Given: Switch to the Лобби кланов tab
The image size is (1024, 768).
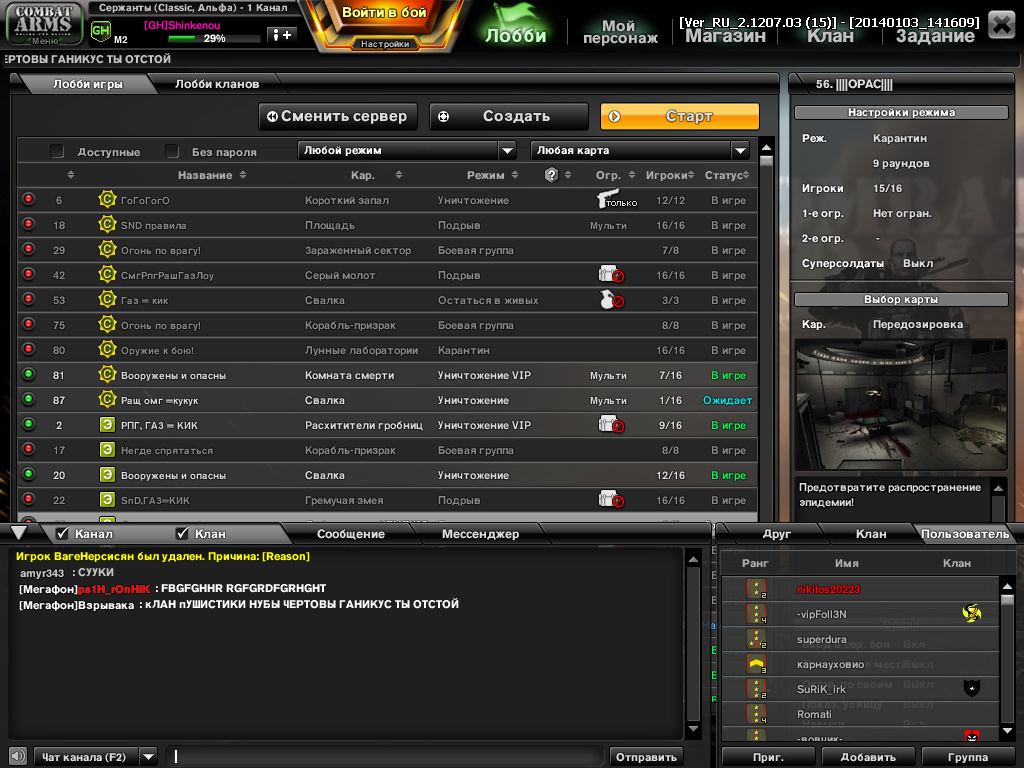Looking at the screenshot, I should click(x=217, y=84).
